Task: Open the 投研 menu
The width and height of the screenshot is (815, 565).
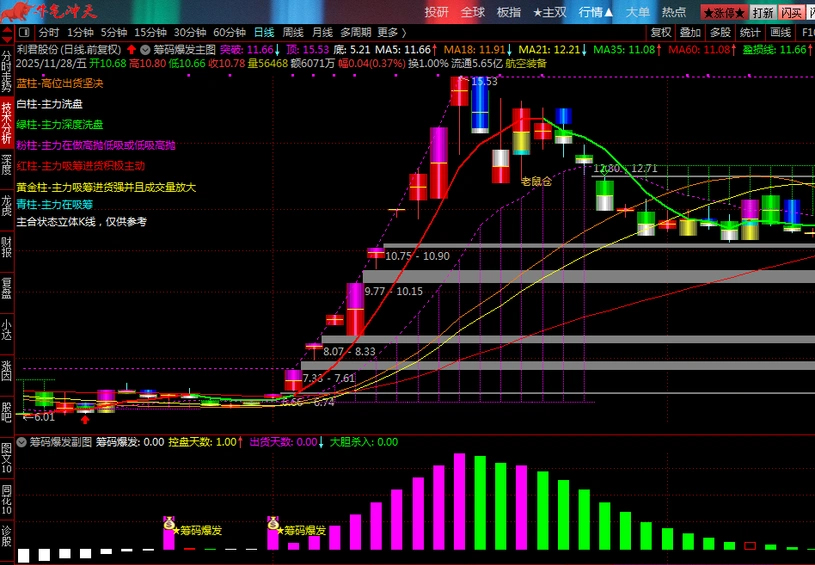Action: (436, 12)
